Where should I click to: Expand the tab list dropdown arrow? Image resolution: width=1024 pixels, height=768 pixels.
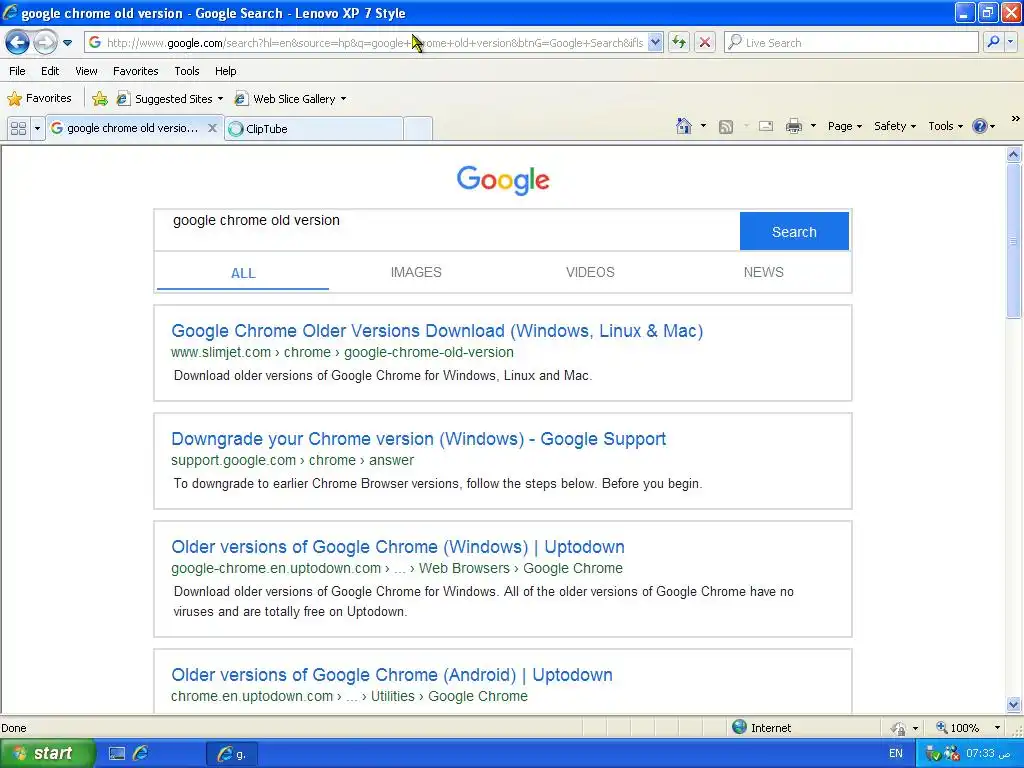coord(37,129)
